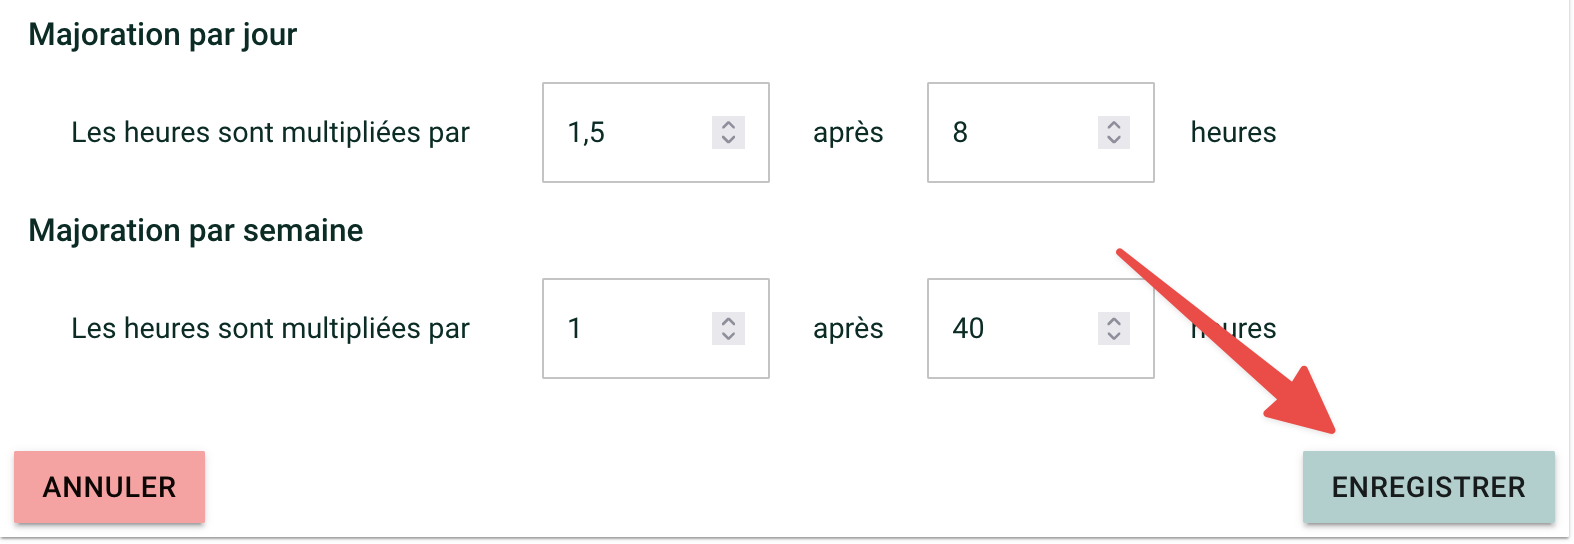This screenshot has height=544, width=1574.
Task: Decrease the daily hours threshold with the down arrow
Action: point(1113,140)
